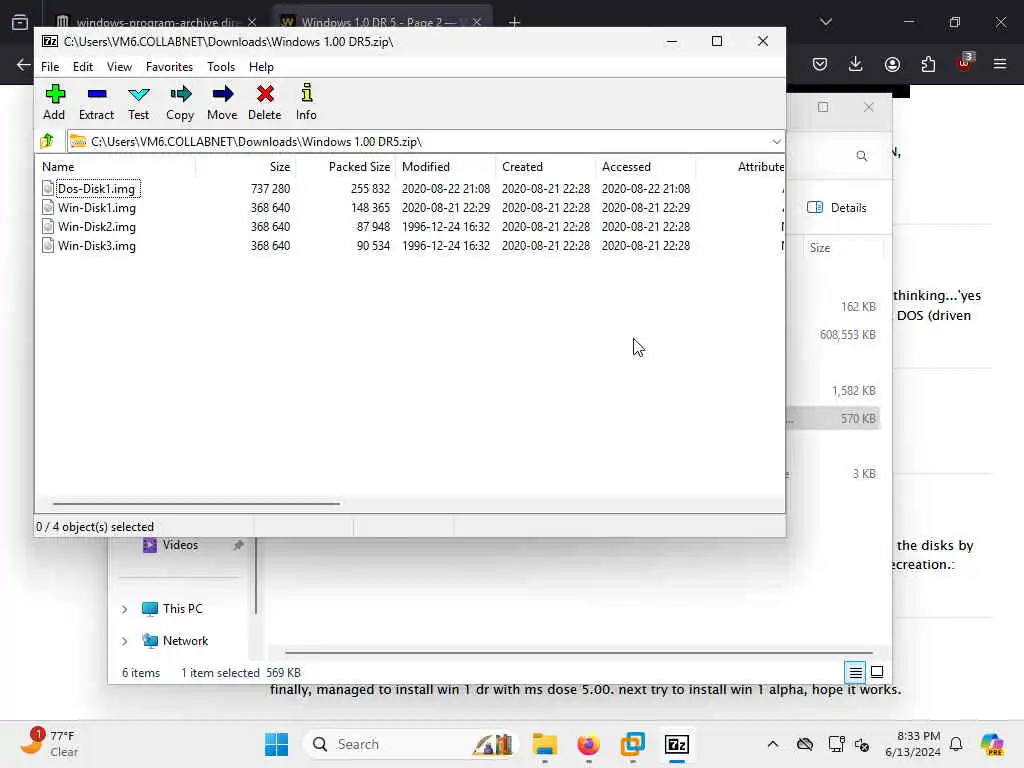Expand the This PC tree node
The image size is (1024, 768).
(124, 609)
